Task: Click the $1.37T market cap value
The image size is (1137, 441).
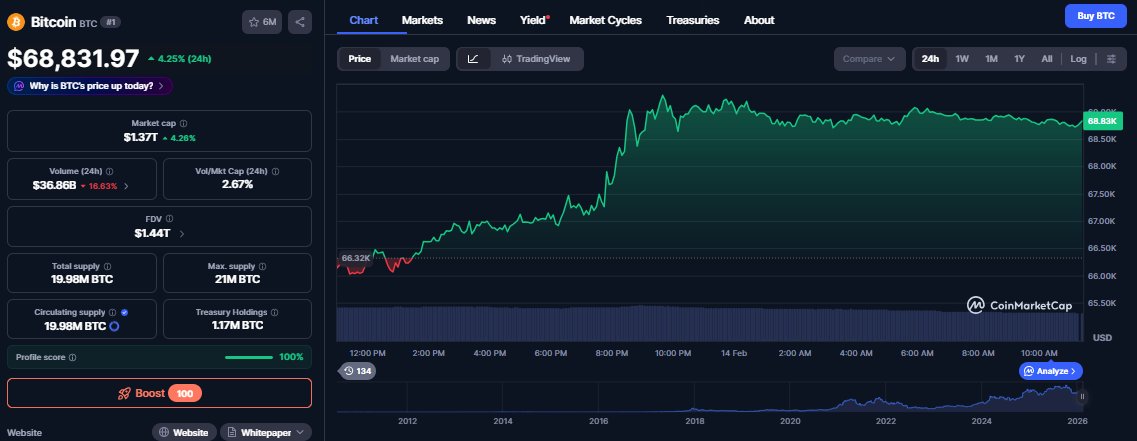Action: click(x=141, y=137)
